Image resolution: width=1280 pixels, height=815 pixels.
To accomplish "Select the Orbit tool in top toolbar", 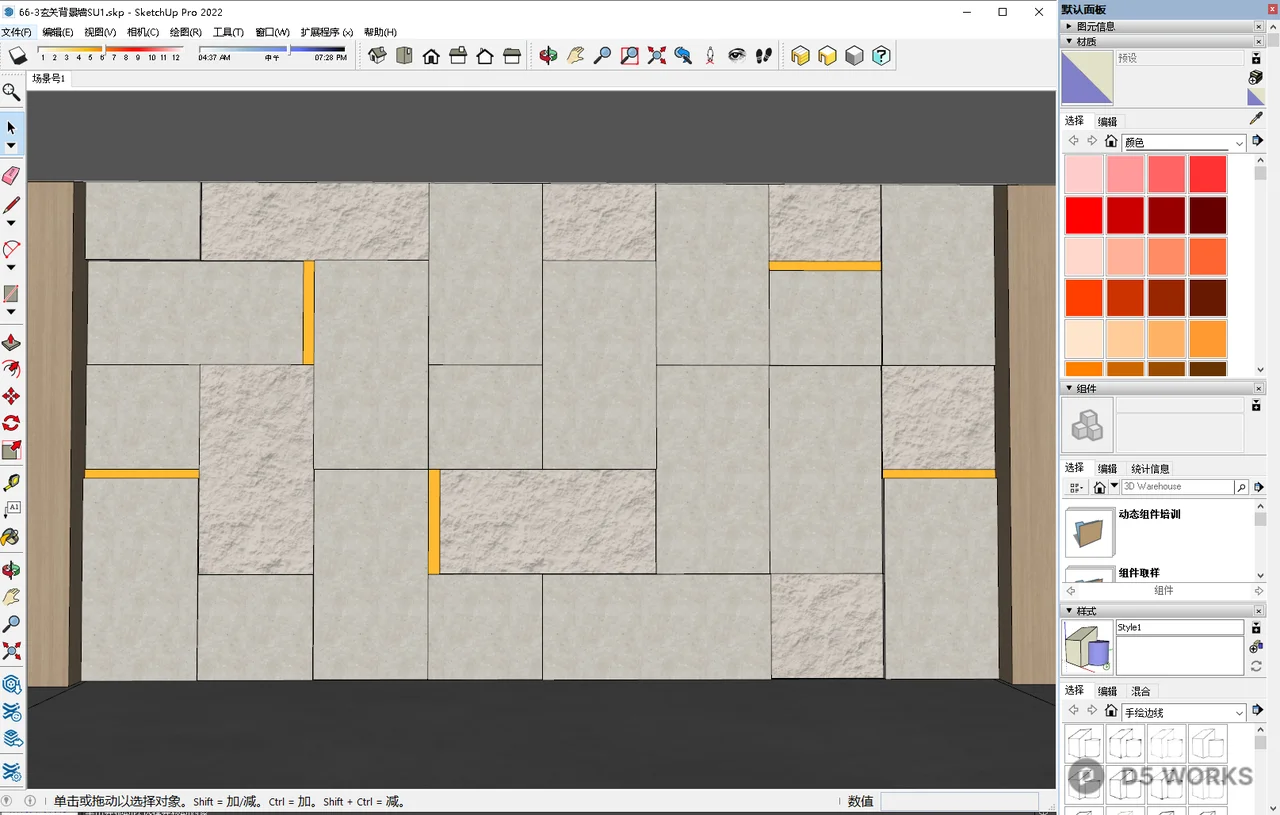I will [x=548, y=56].
